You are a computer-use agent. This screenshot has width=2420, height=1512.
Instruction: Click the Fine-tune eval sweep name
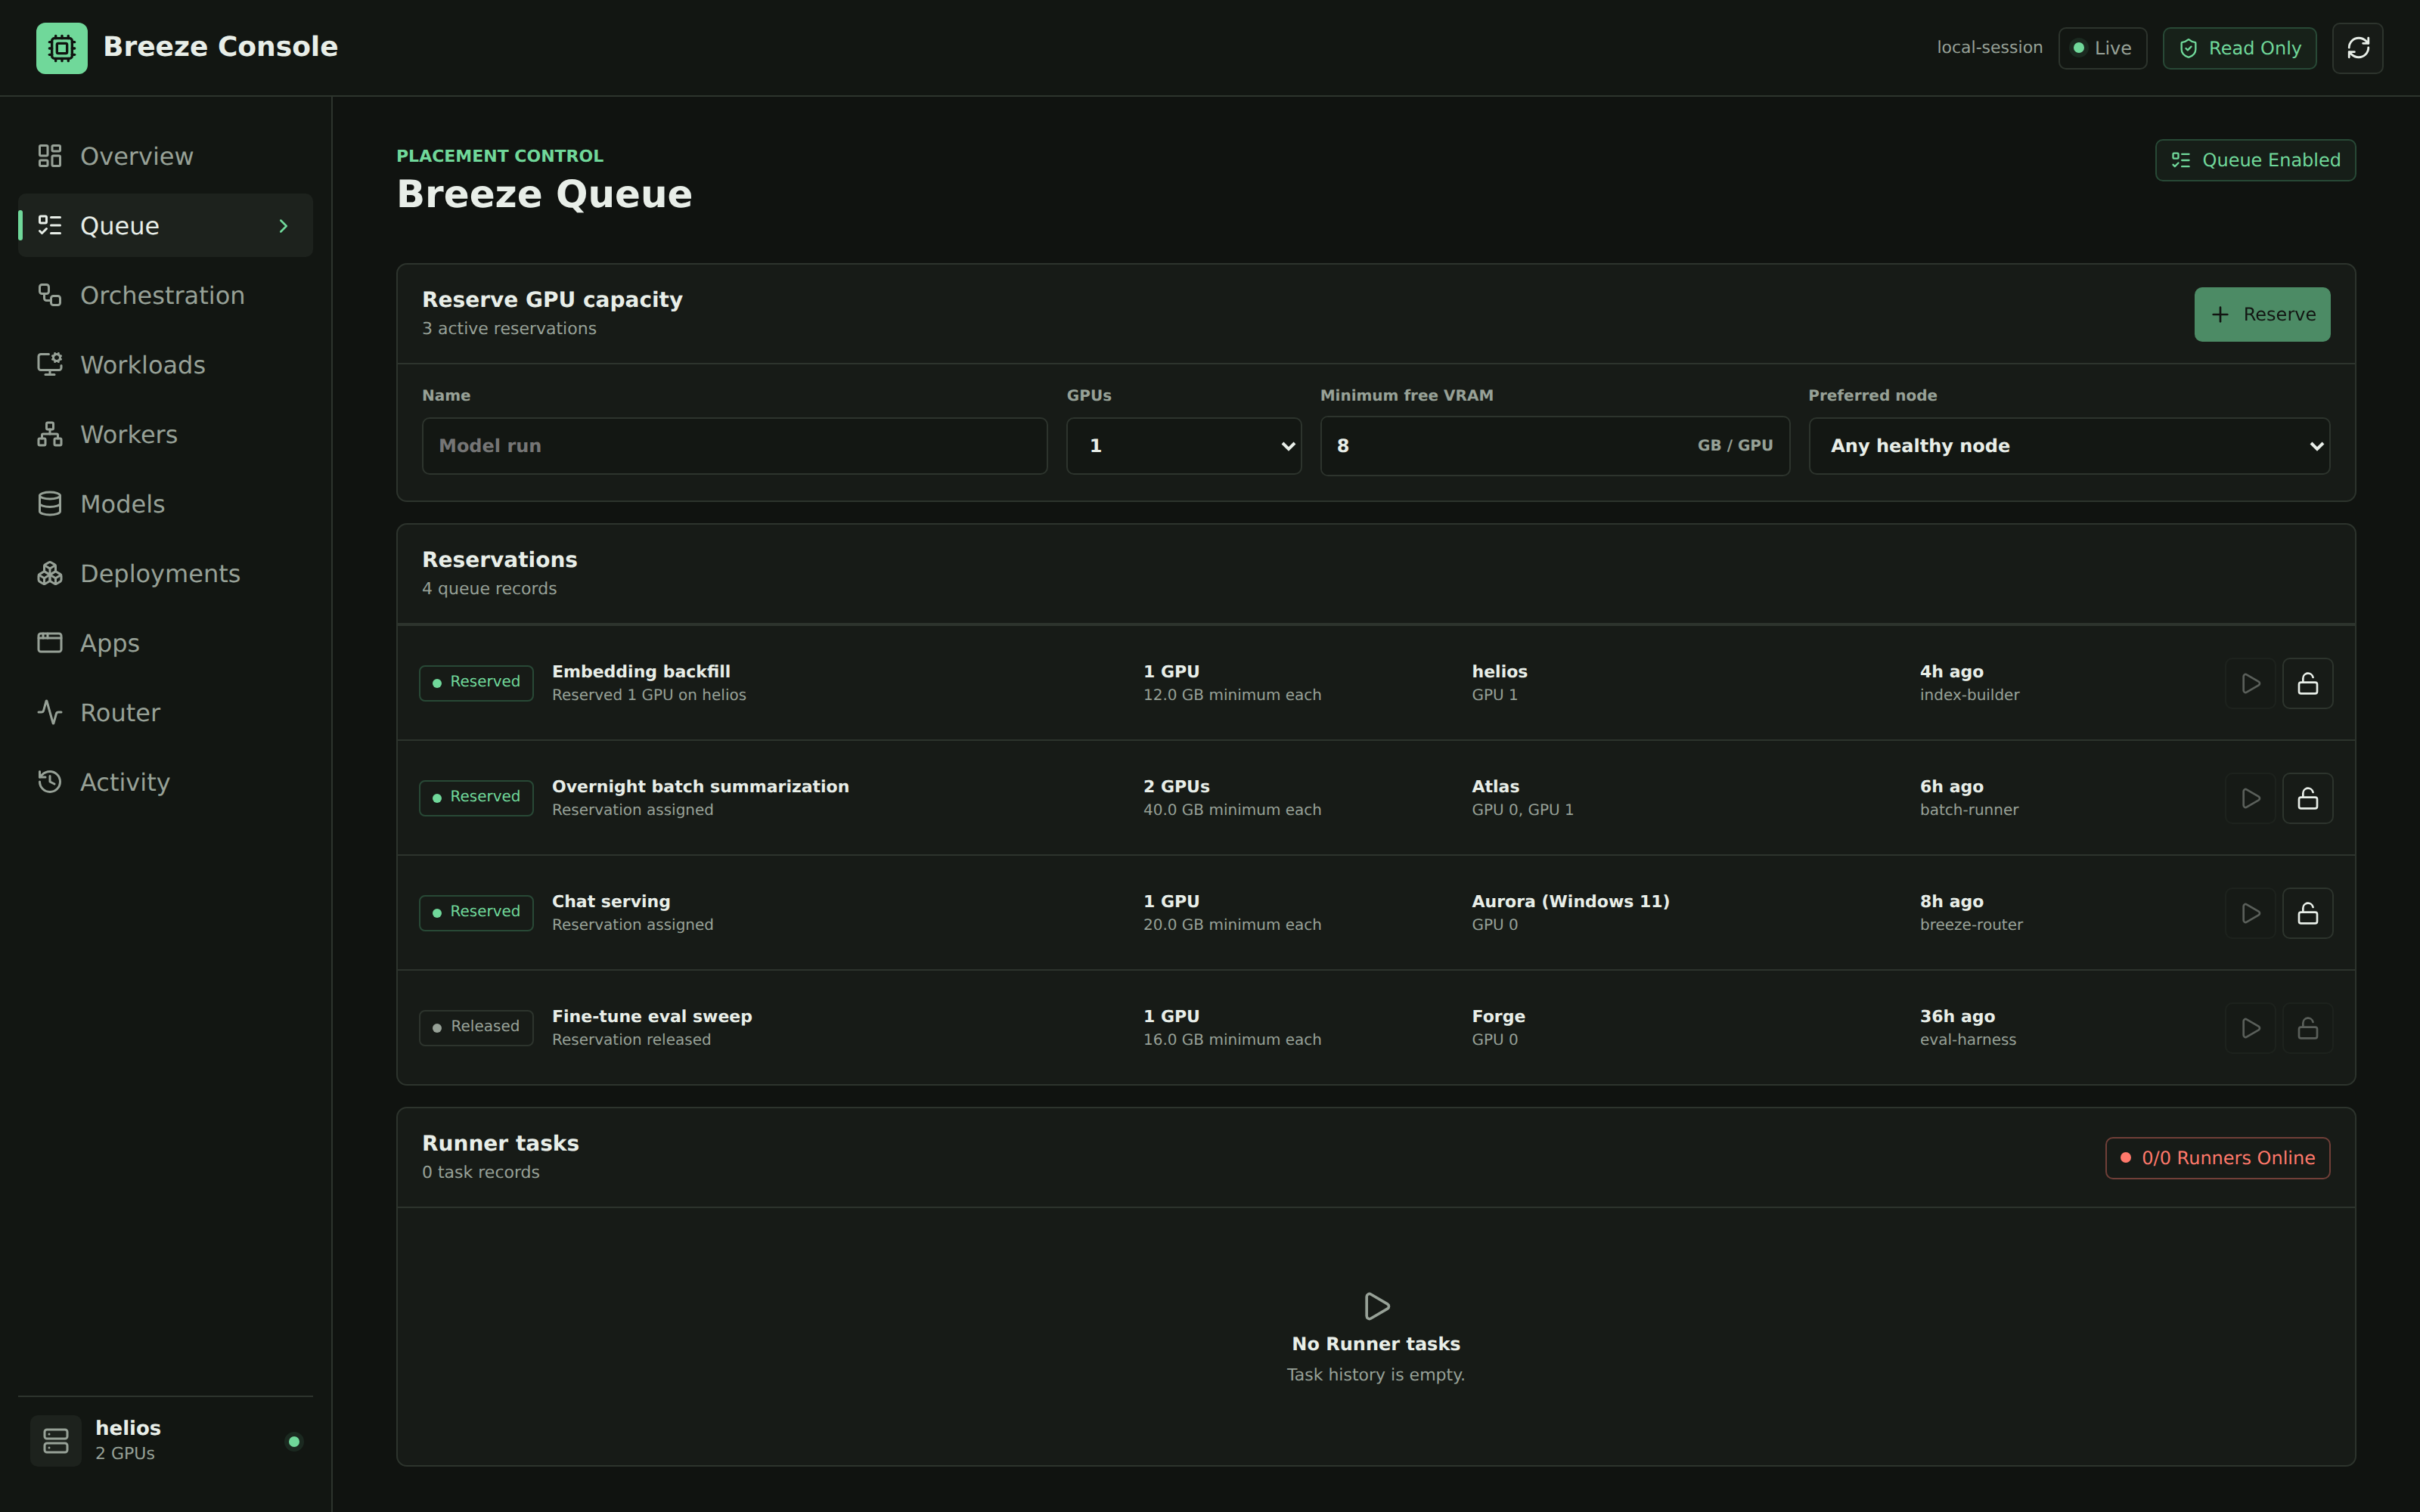coord(652,1017)
